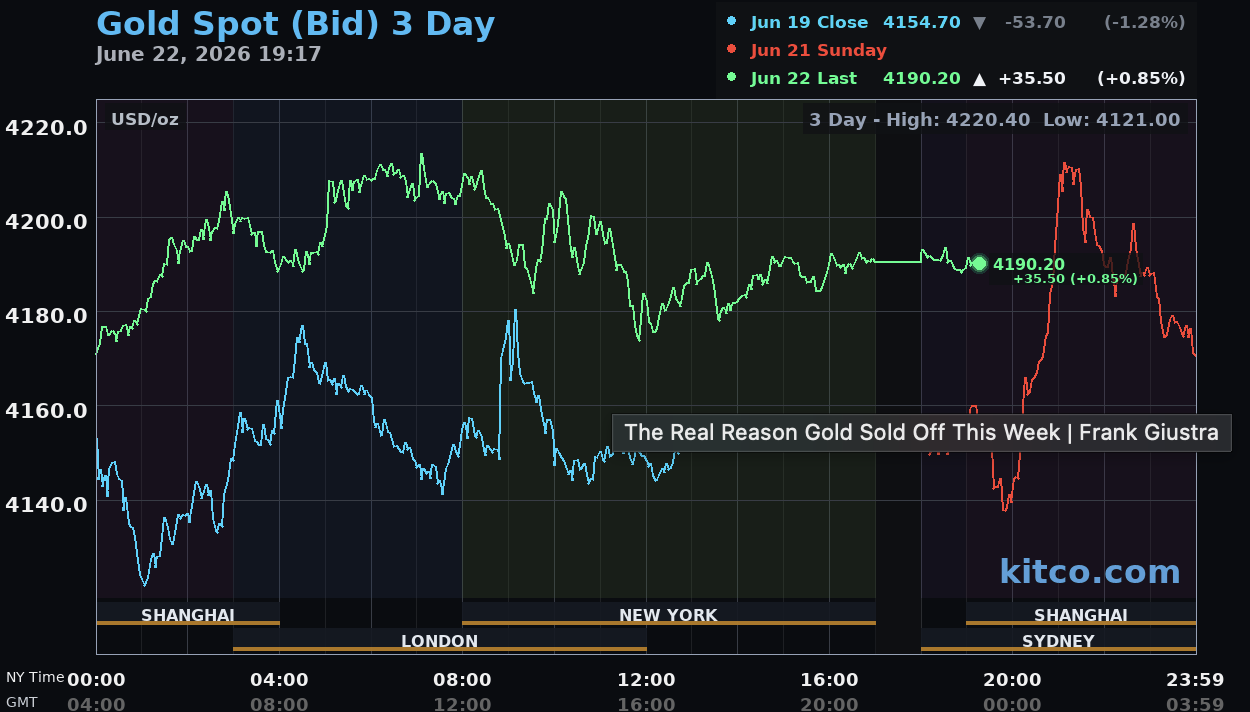Select the NEW YORK session bar

668,614
